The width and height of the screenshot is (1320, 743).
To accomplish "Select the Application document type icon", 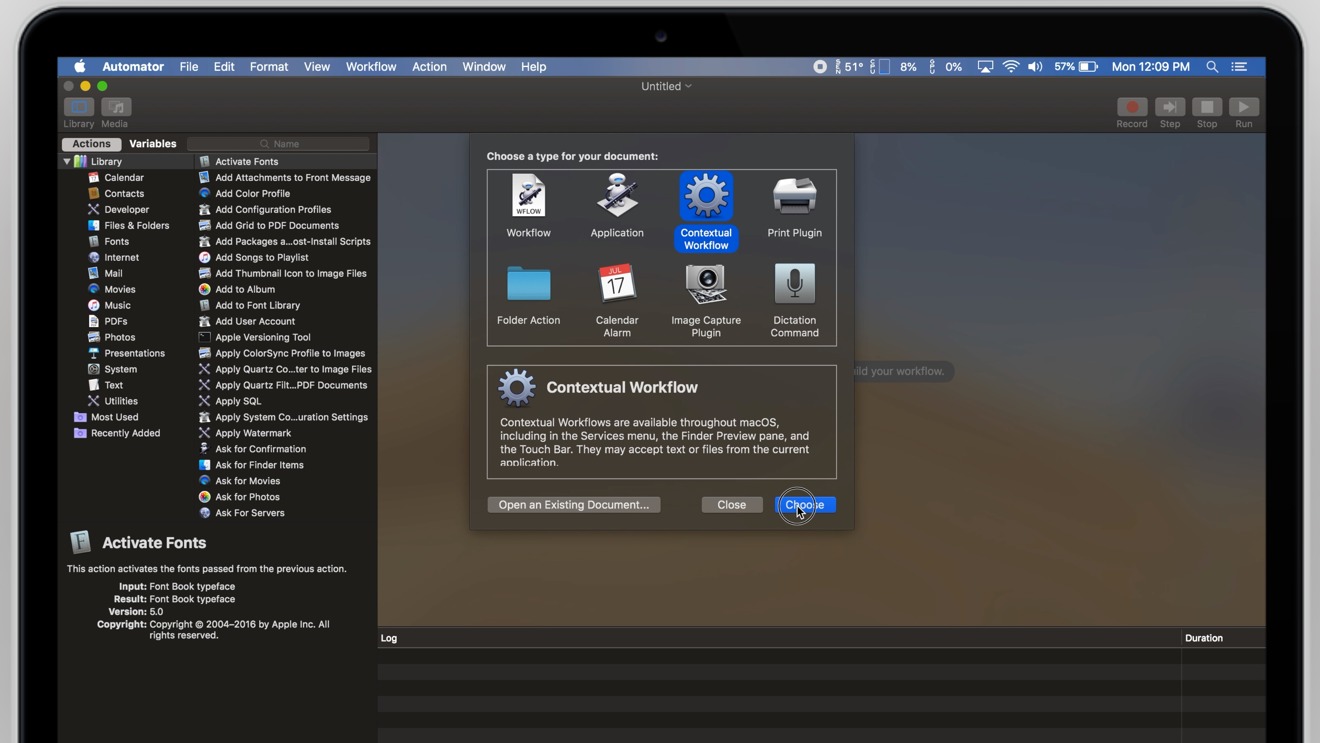I will tap(617, 196).
